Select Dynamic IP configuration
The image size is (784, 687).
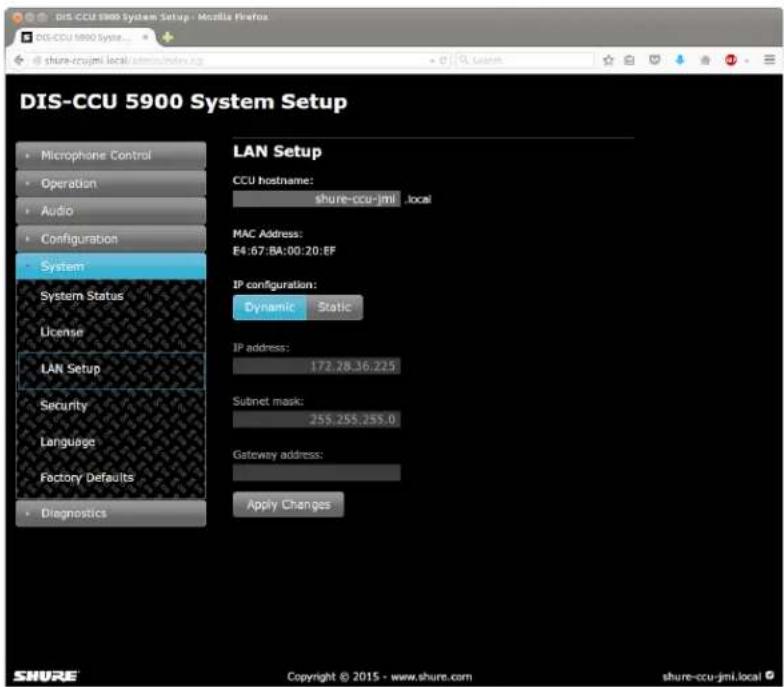coord(270,307)
